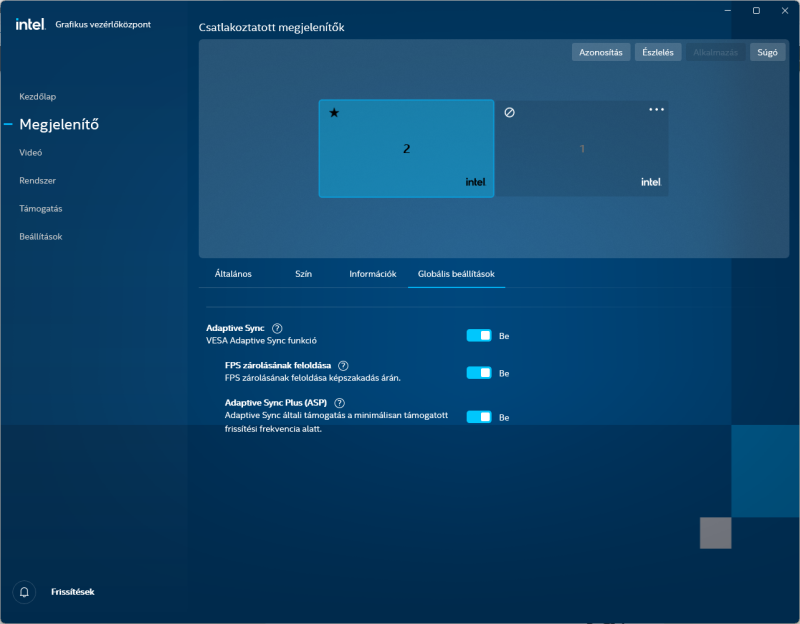This screenshot has height=624, width=800.
Task: Open help icon next to FPS zárolásának feloldása
Action: tap(343, 365)
